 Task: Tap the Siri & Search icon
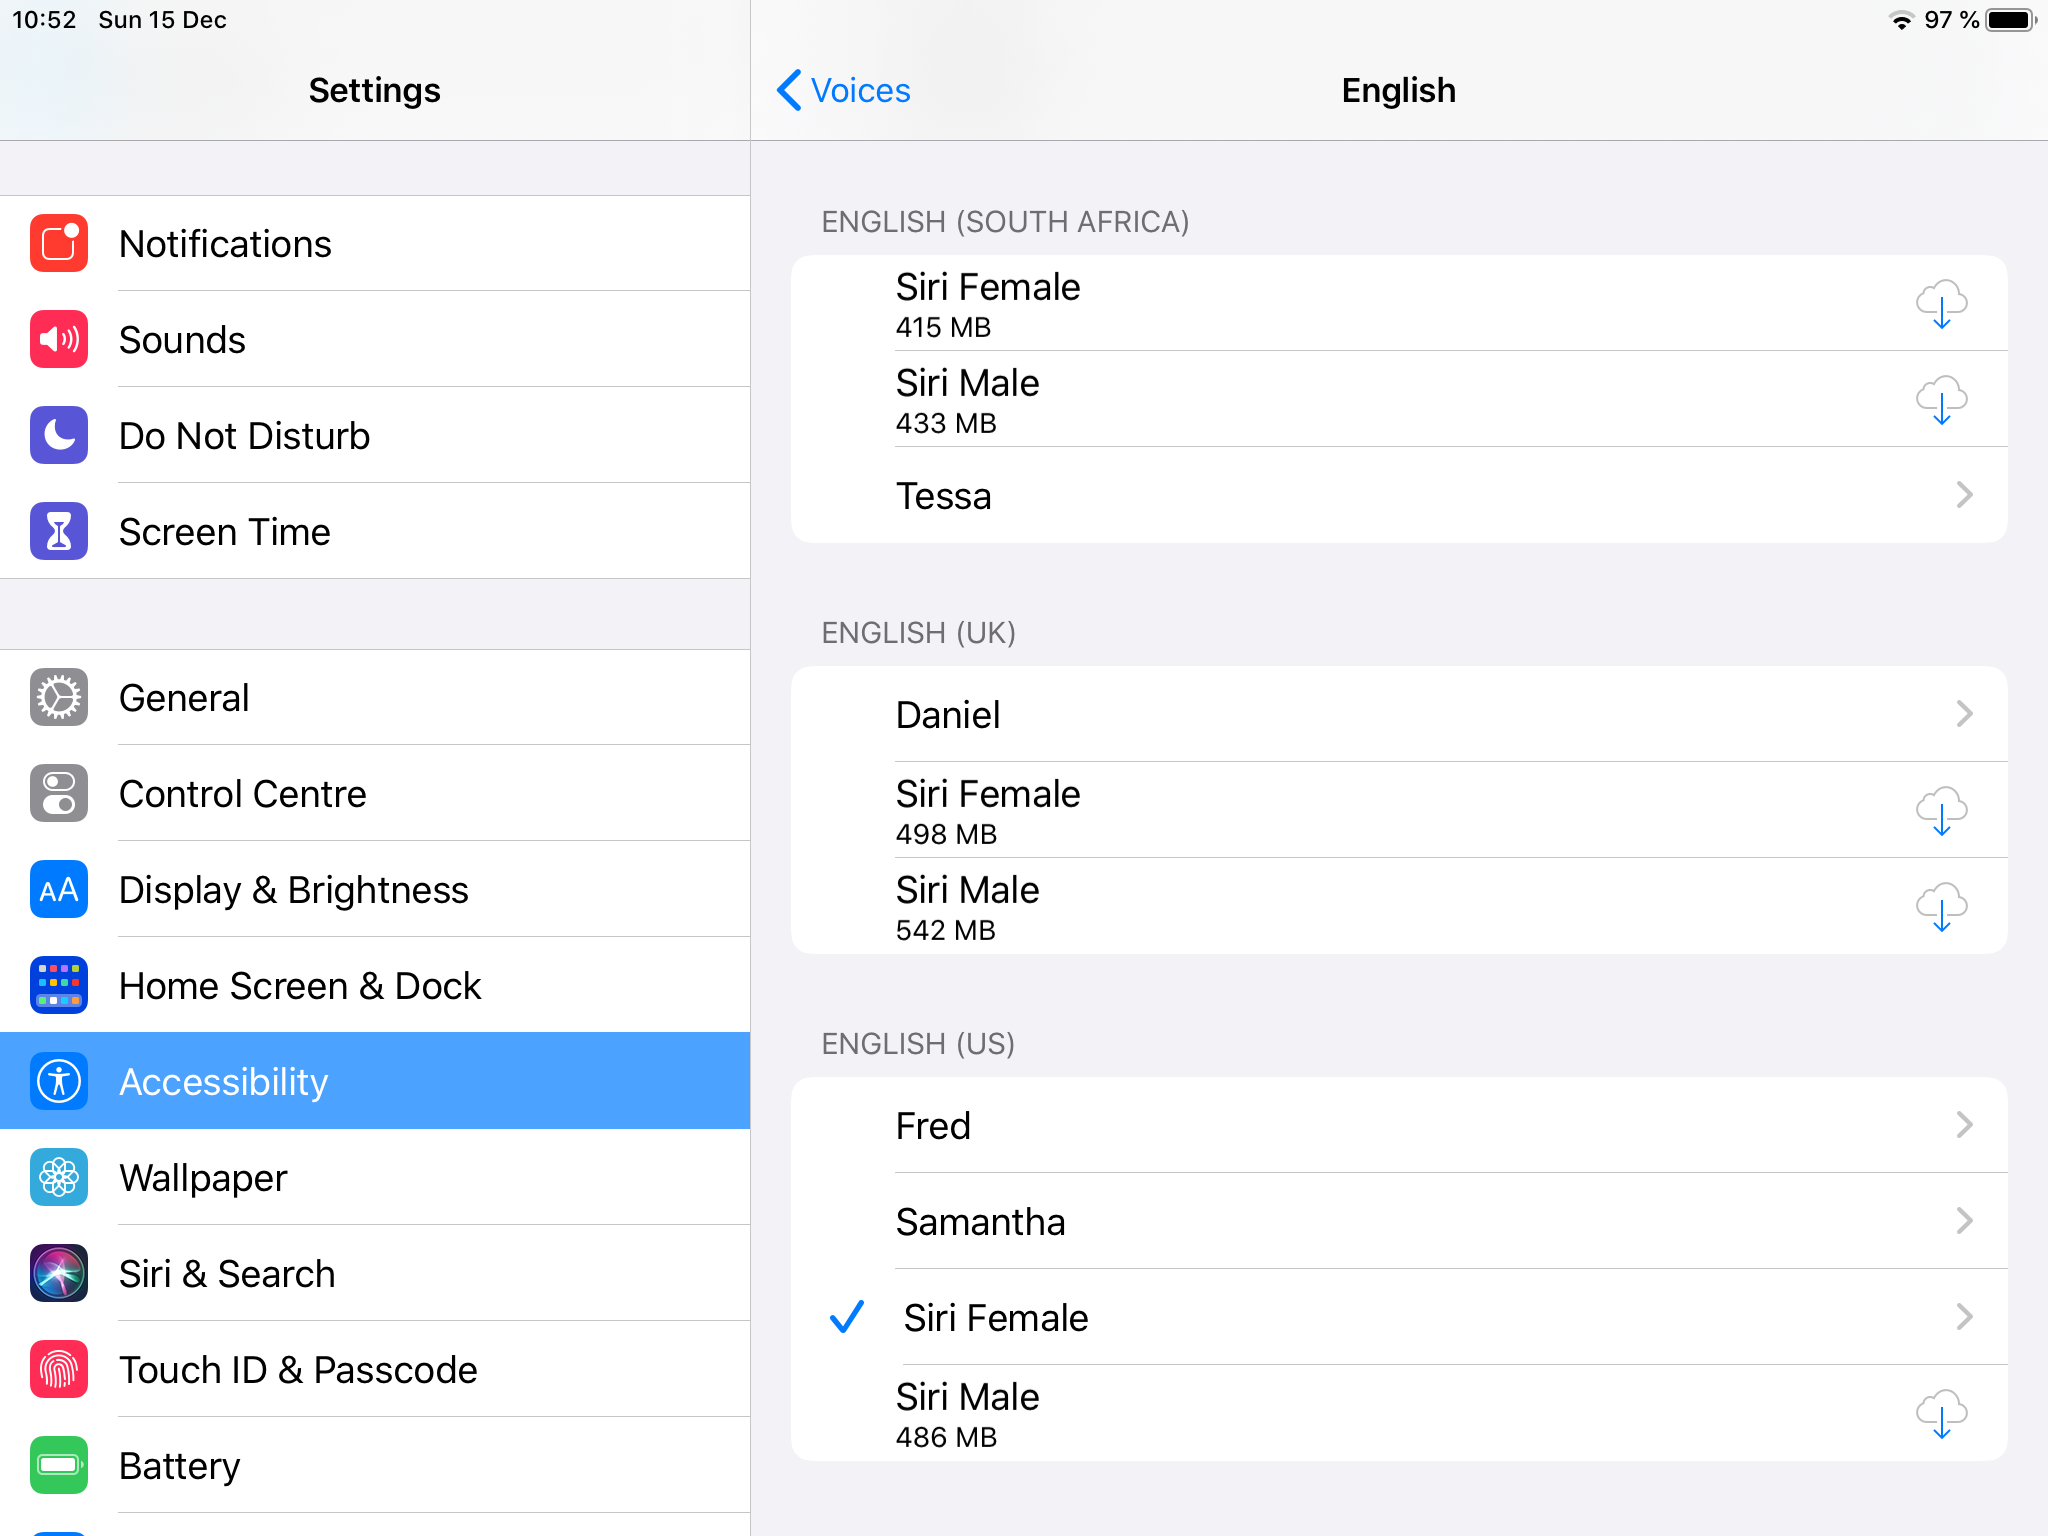point(59,1274)
